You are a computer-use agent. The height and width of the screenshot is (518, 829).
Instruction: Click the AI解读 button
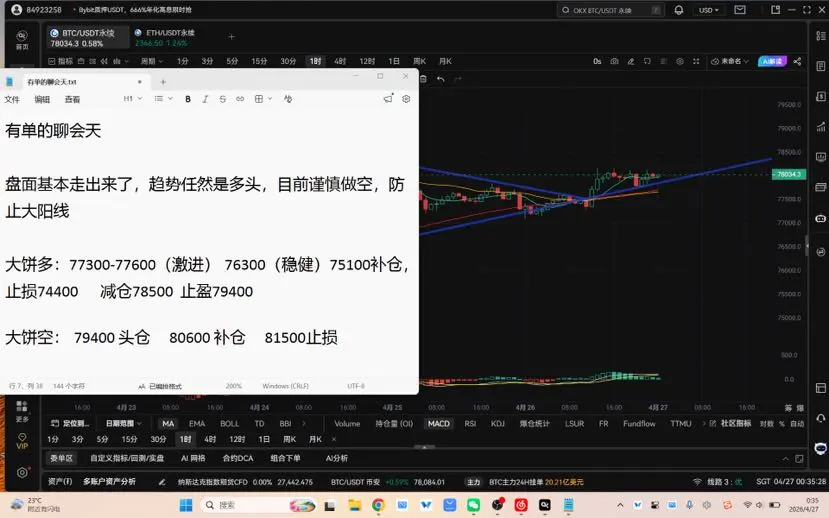click(772, 61)
